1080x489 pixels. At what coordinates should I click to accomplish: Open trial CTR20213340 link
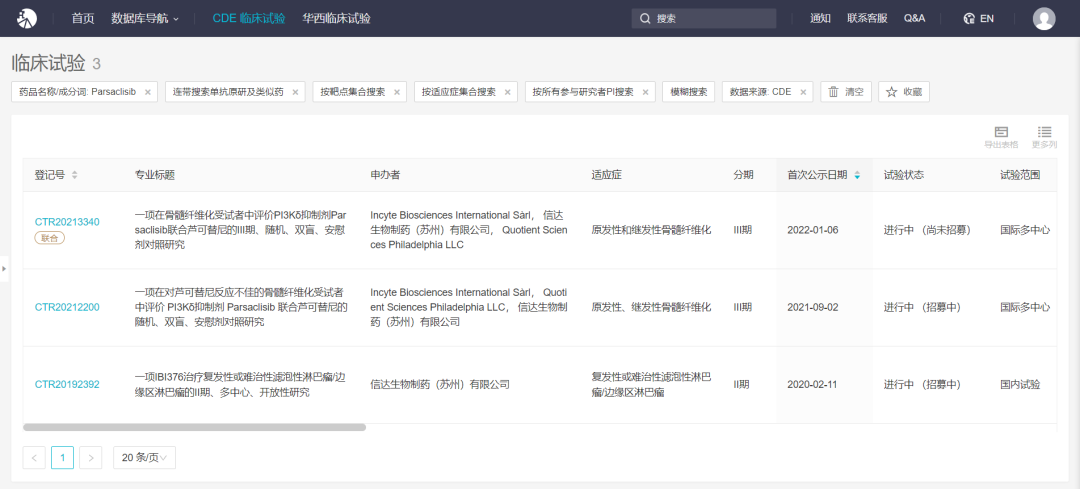tap(67, 222)
